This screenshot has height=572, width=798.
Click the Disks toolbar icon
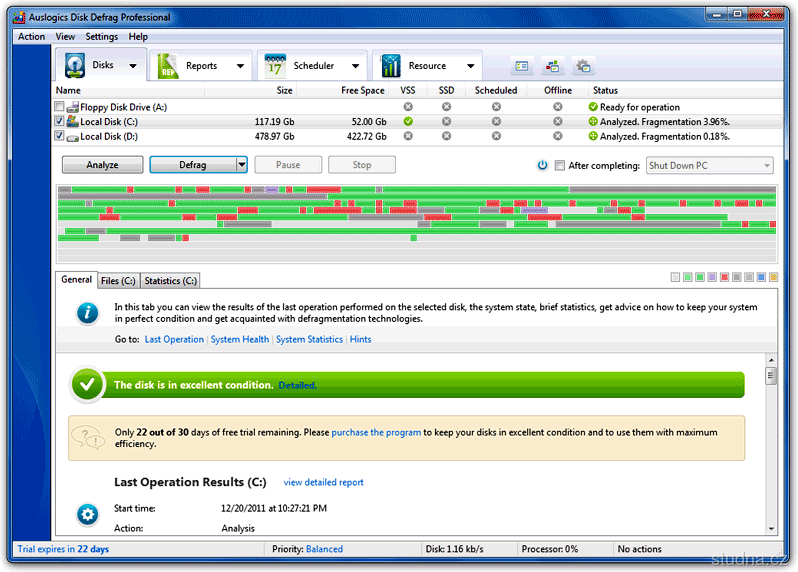click(75, 66)
